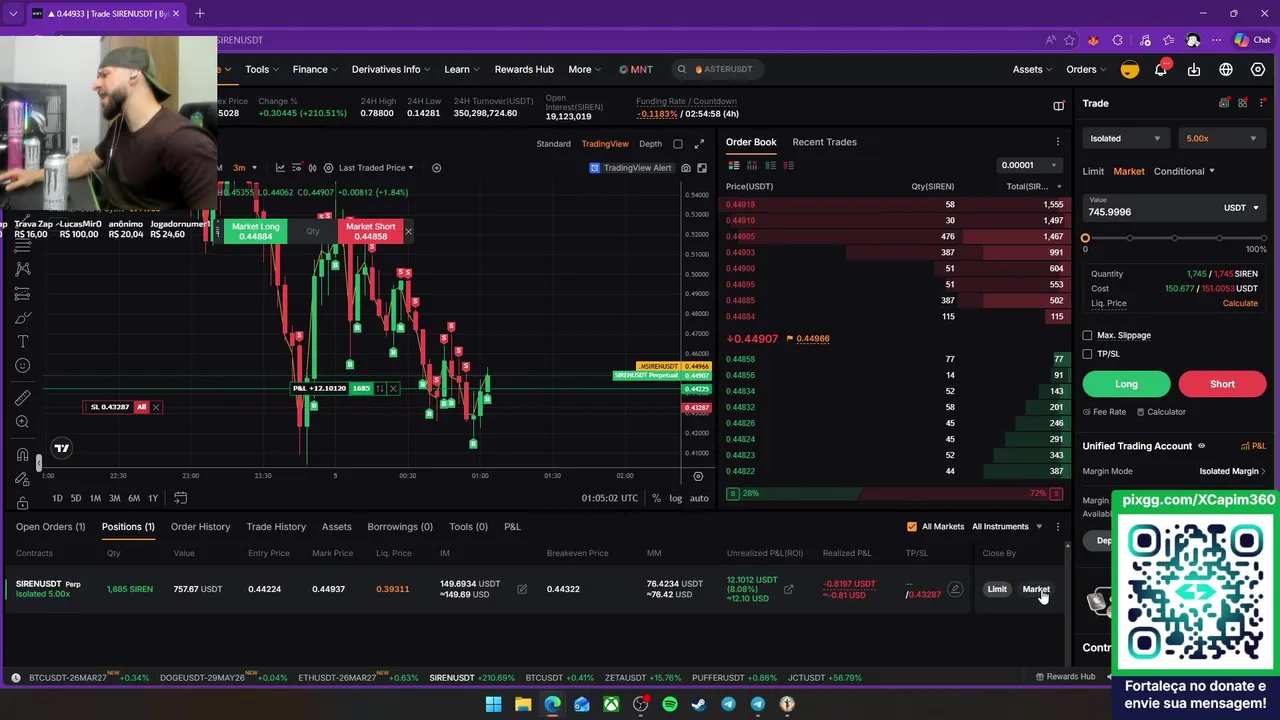Viewport: 1280px width, 720px height.
Task: Click the green Long button
Action: (1126, 384)
